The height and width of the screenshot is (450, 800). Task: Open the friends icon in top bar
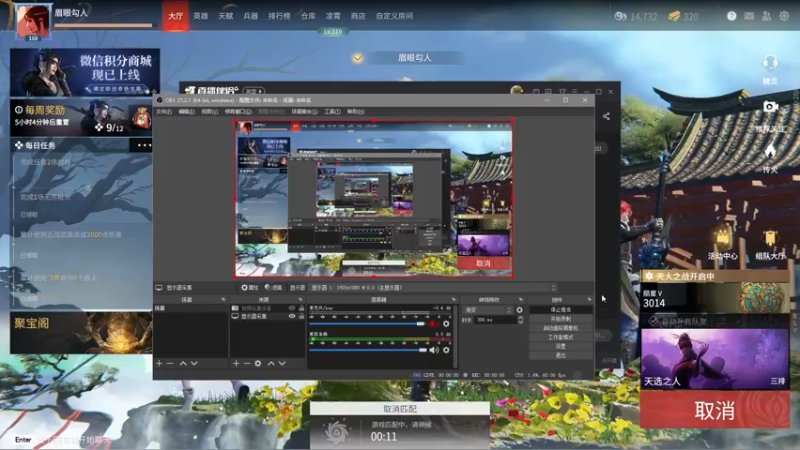[x=766, y=16]
